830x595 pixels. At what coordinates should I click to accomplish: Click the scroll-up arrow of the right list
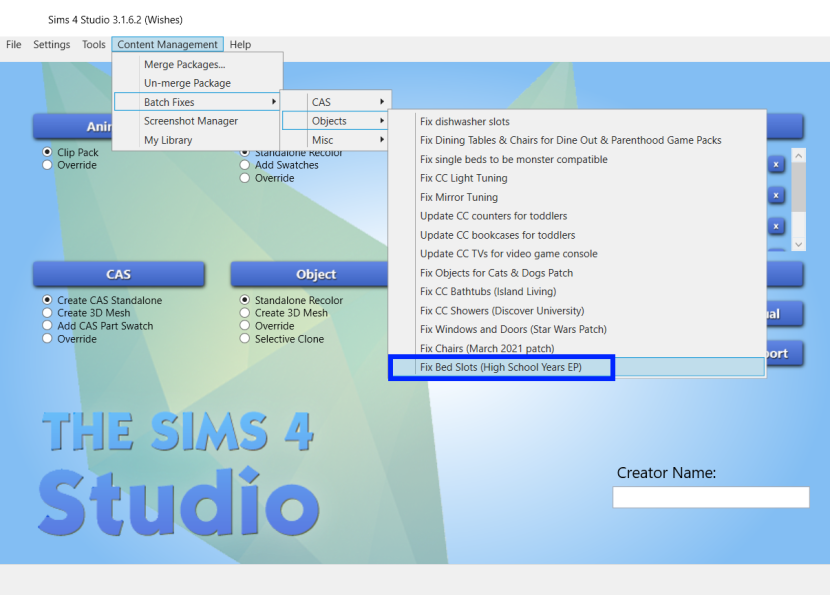click(798, 156)
